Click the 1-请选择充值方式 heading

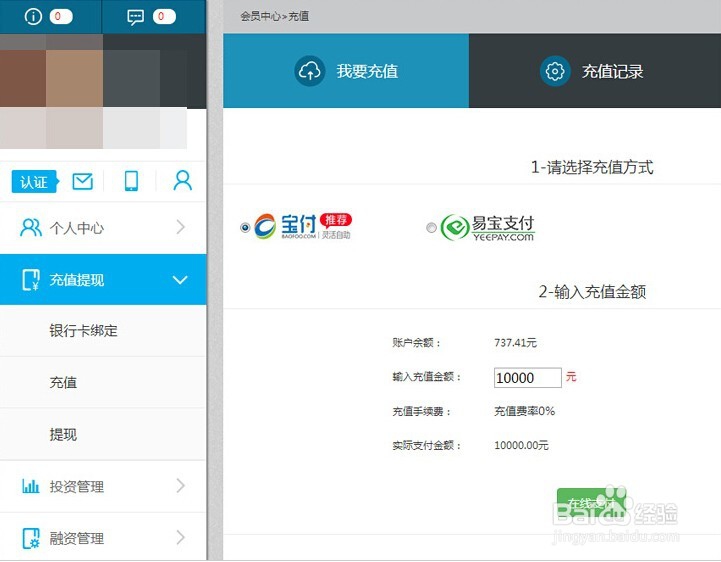pos(592,167)
